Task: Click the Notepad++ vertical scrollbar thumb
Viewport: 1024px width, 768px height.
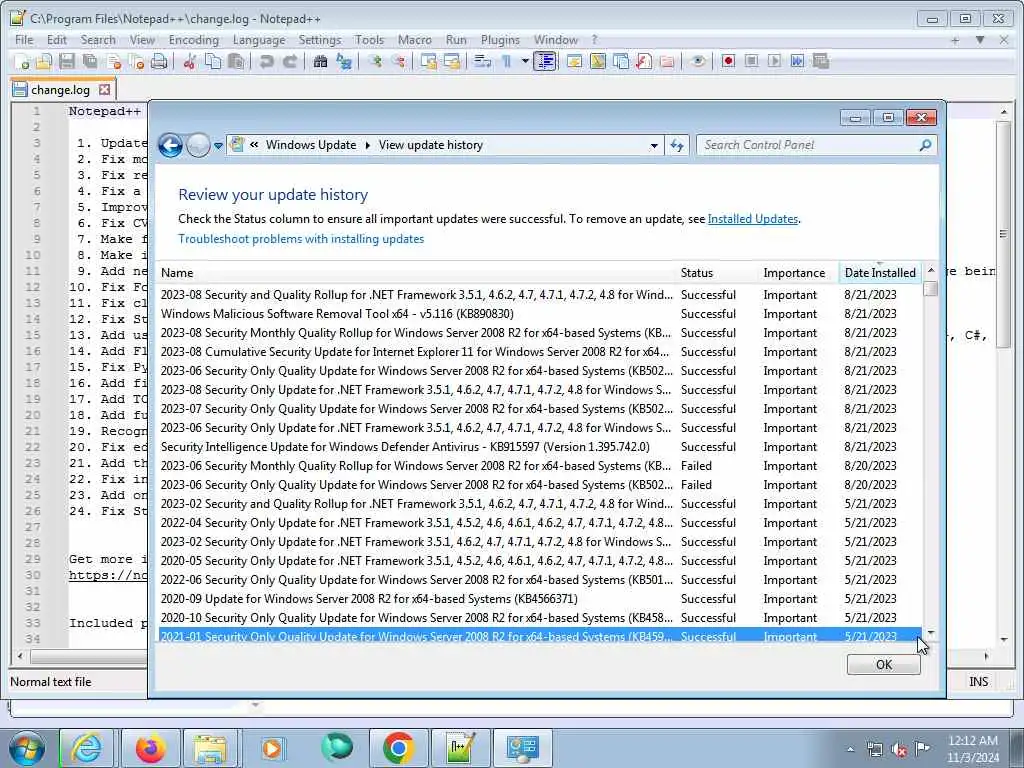Action: coord(1003,235)
